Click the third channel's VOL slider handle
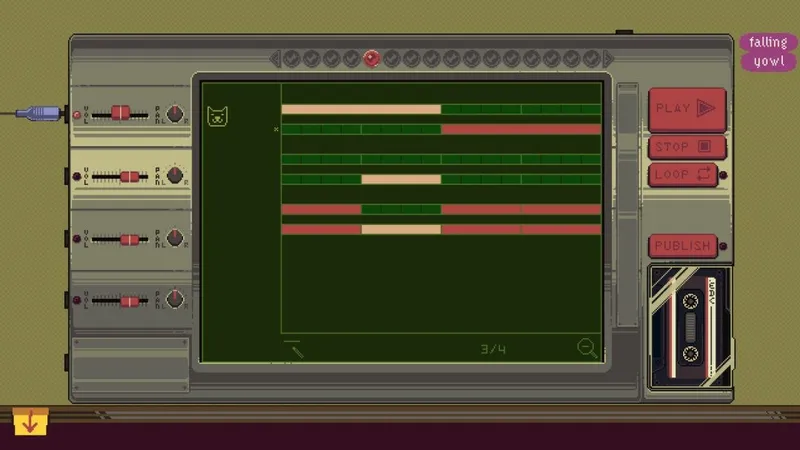800x450 pixels. (x=130, y=239)
